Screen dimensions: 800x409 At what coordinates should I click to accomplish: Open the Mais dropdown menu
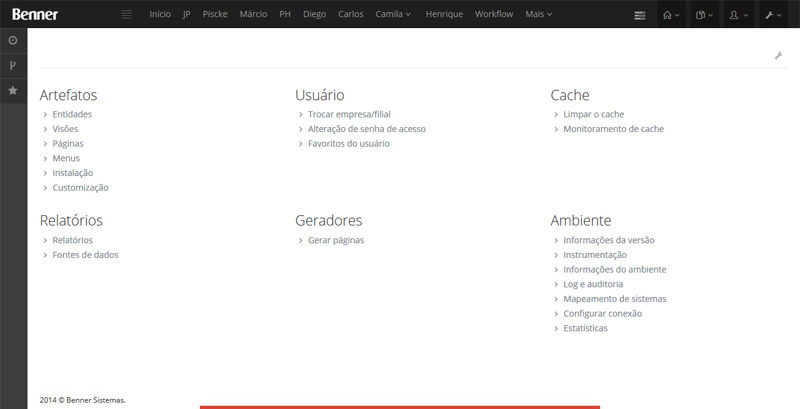tap(538, 15)
